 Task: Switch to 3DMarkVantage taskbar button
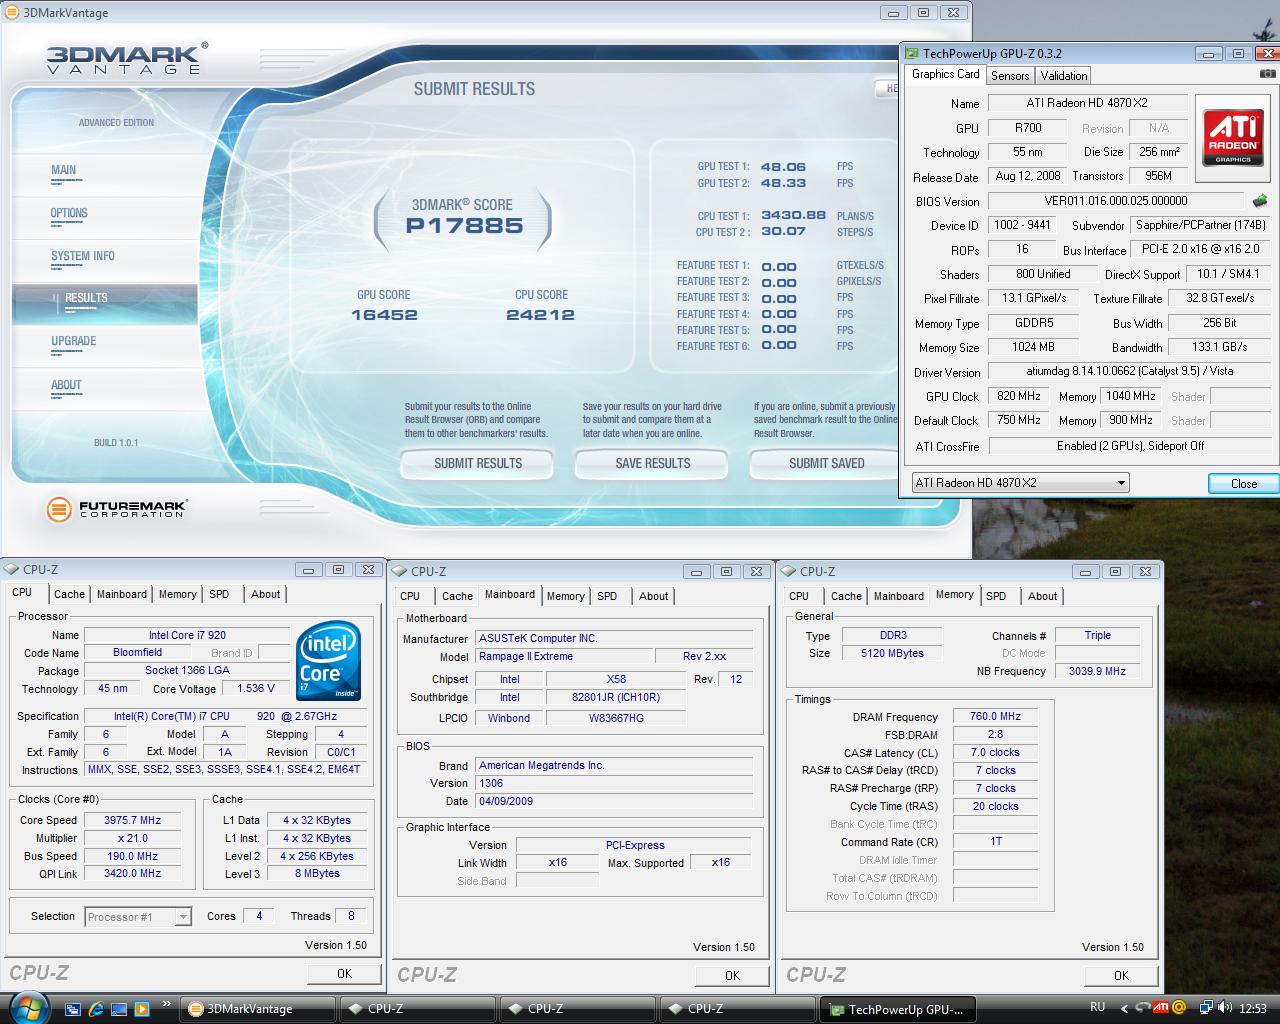coord(260,1009)
